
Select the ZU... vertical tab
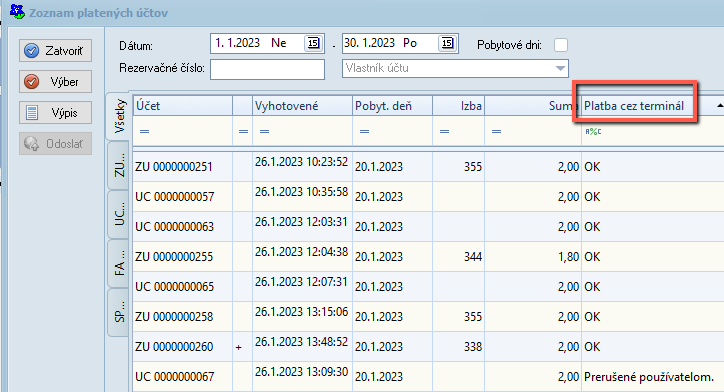point(119,165)
